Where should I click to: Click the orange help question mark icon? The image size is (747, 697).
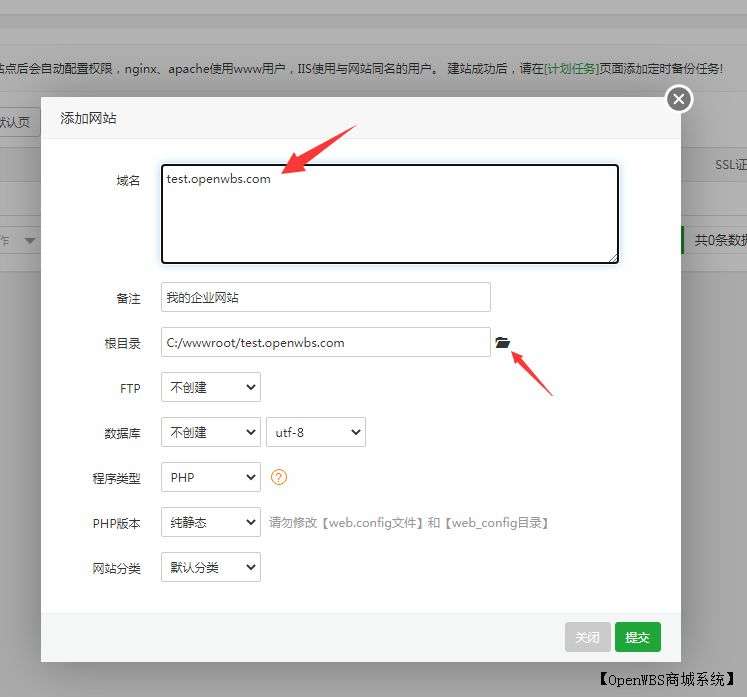pyautogui.click(x=279, y=477)
